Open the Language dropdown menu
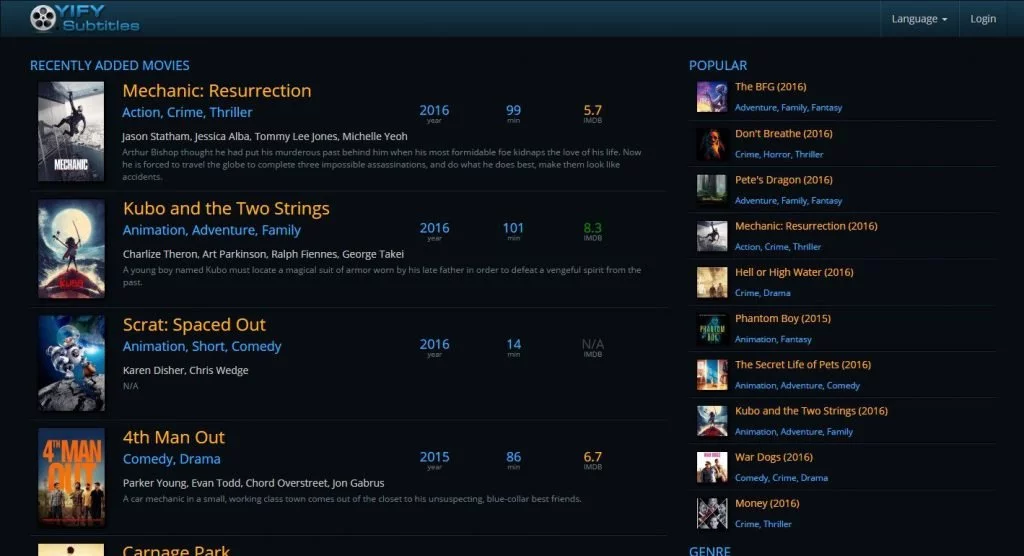 [x=918, y=19]
